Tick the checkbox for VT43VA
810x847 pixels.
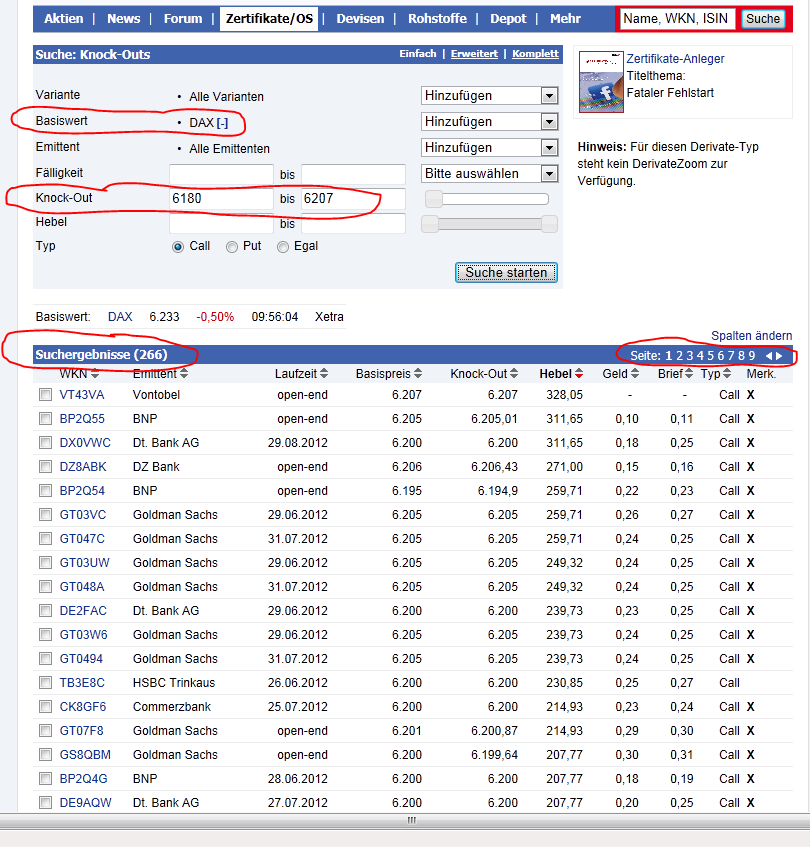coord(45,395)
